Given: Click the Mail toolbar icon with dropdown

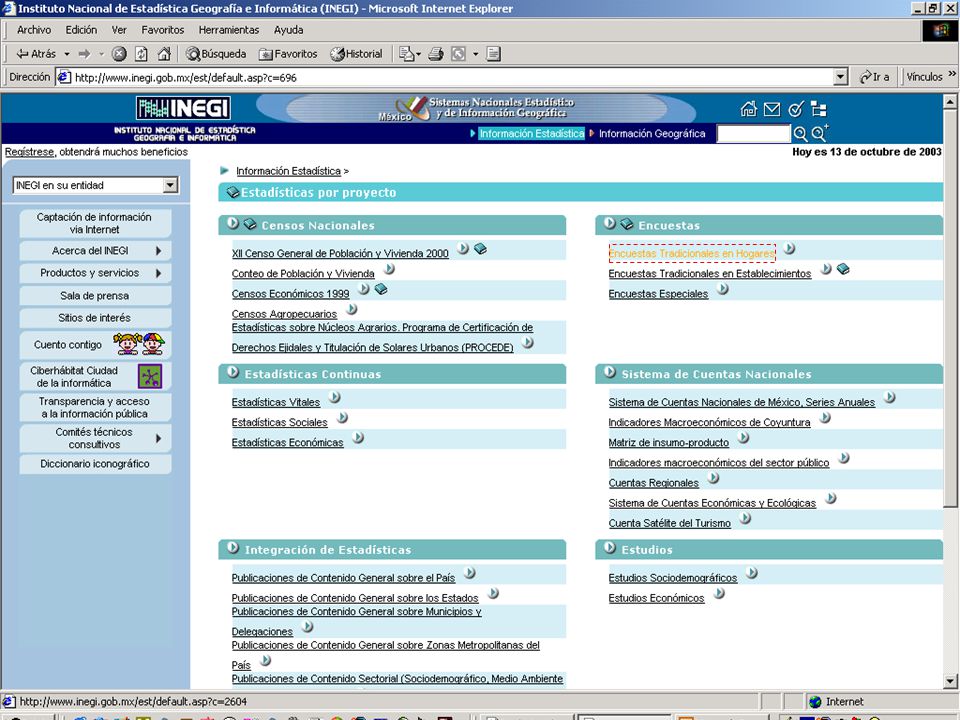Looking at the screenshot, I should (x=410, y=54).
